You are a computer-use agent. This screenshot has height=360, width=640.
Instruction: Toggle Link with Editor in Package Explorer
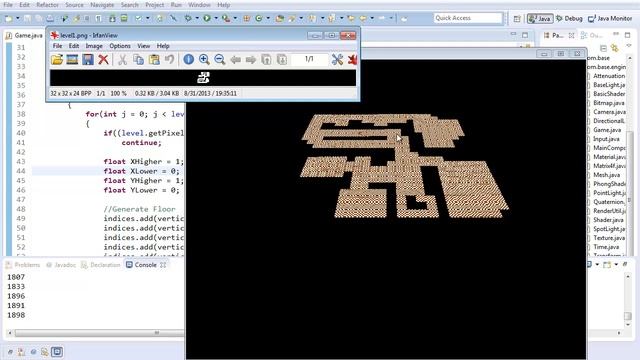pos(615,48)
